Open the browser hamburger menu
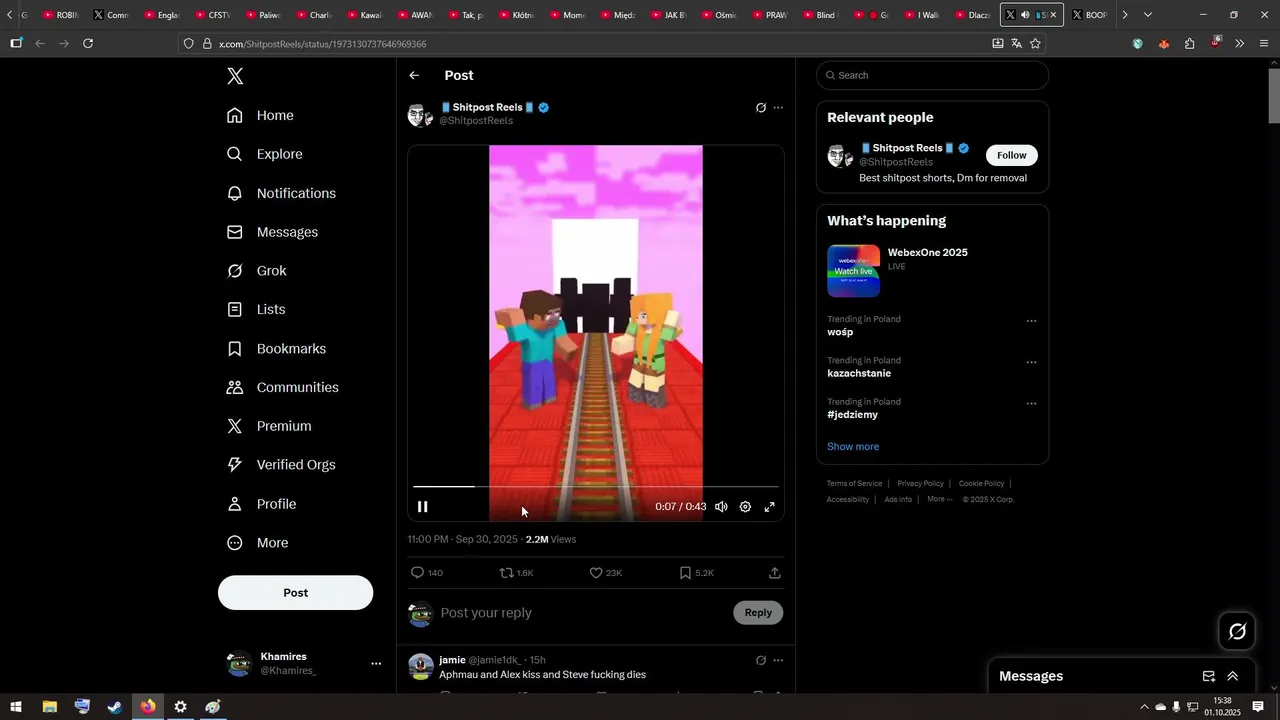Image resolution: width=1280 pixels, height=720 pixels. point(1264,44)
